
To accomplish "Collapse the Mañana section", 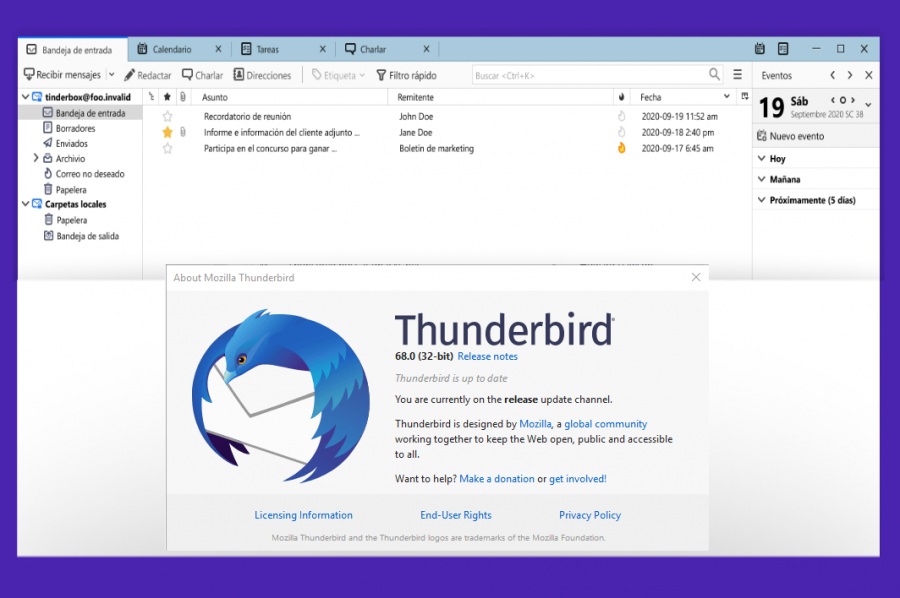I will point(762,179).
